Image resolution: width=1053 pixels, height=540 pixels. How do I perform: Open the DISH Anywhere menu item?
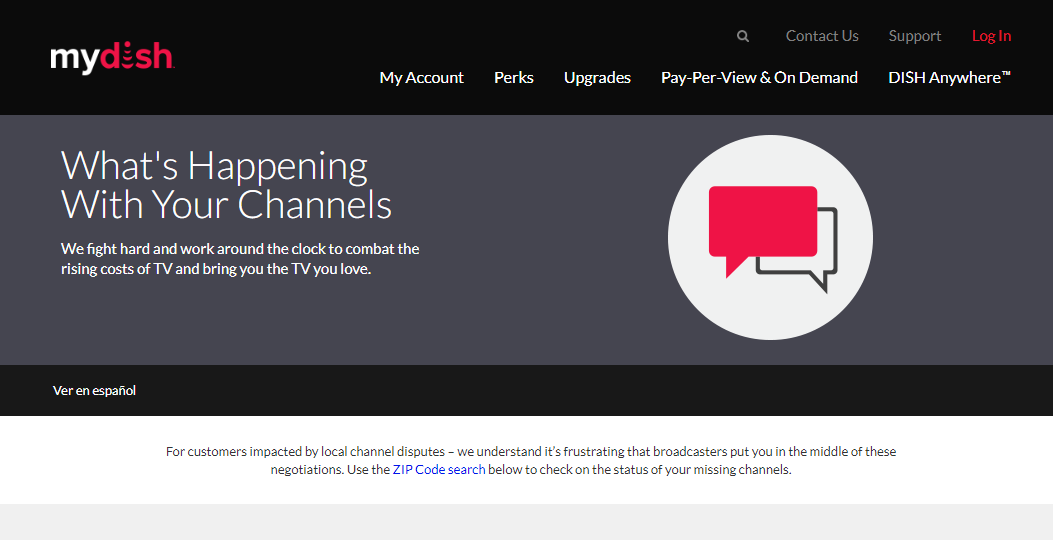[949, 77]
